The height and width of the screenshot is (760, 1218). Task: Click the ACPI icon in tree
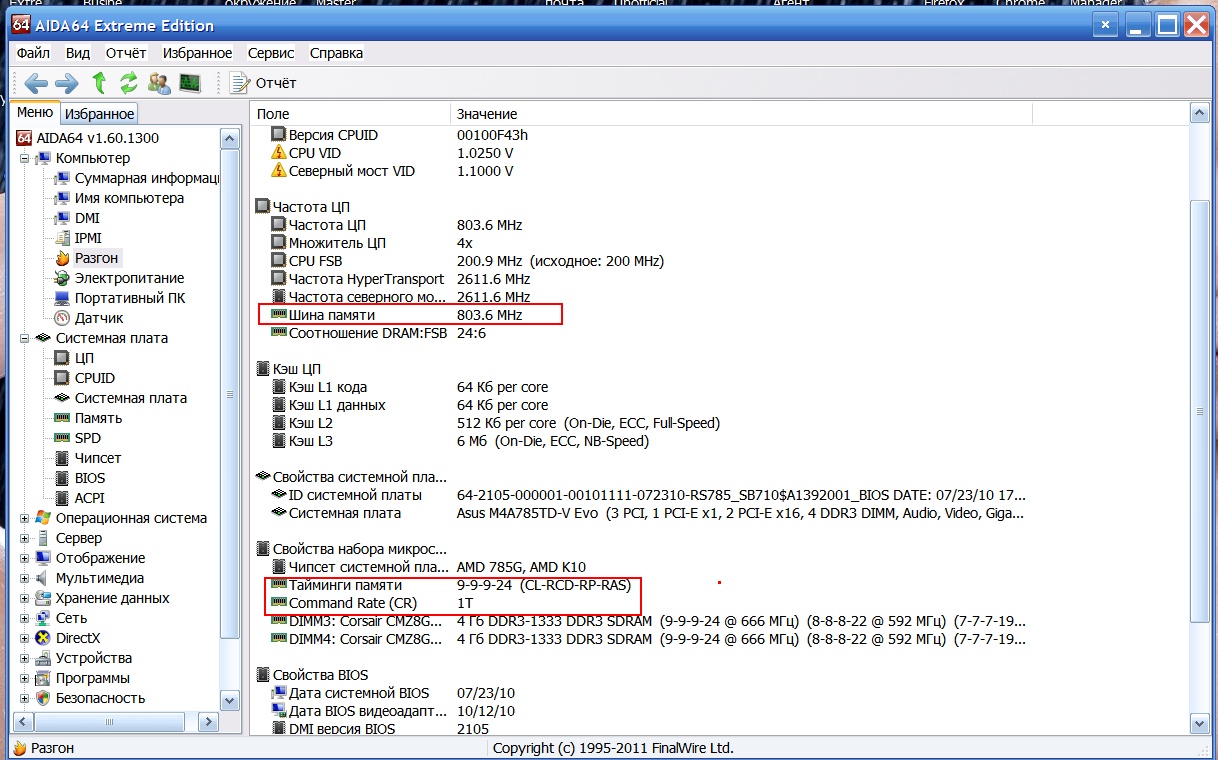tap(62, 498)
